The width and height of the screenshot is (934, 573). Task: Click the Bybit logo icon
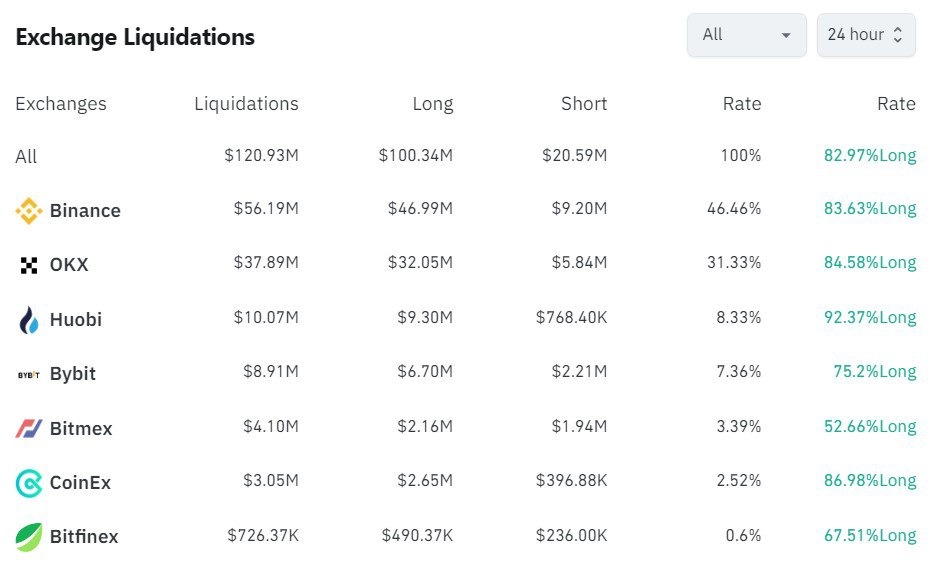28,374
